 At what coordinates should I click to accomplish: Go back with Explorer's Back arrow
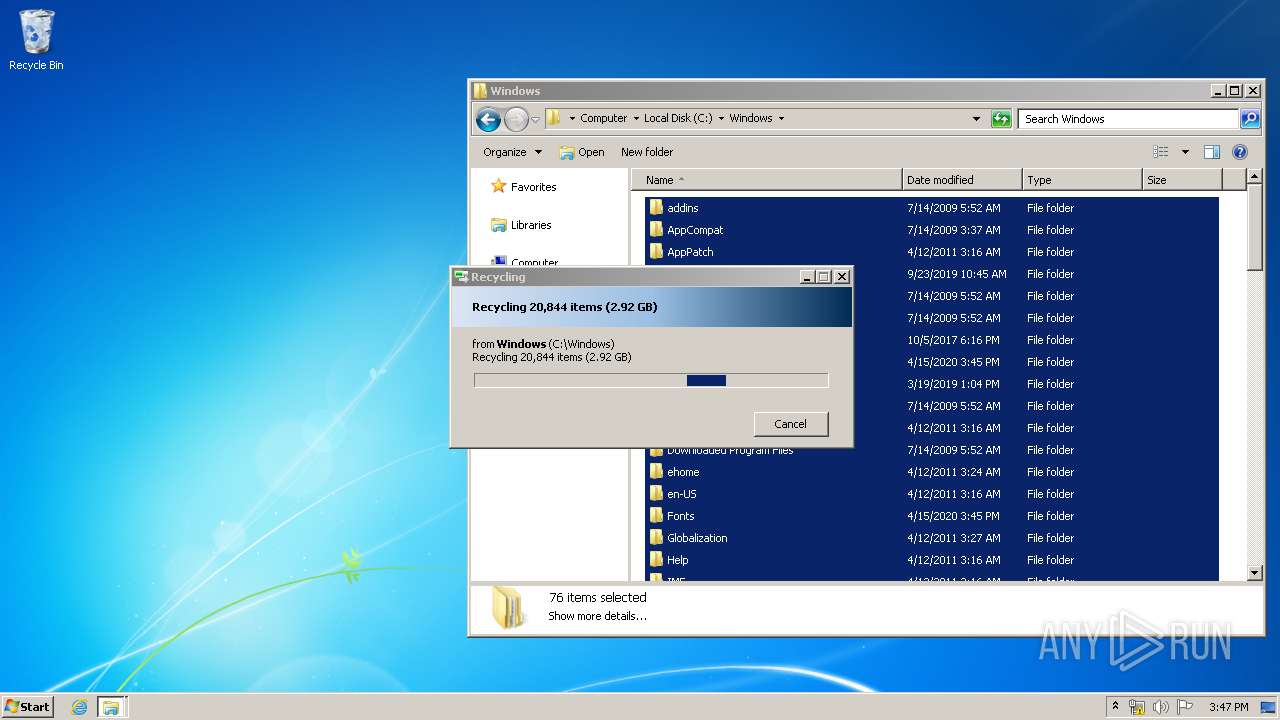[x=488, y=120]
